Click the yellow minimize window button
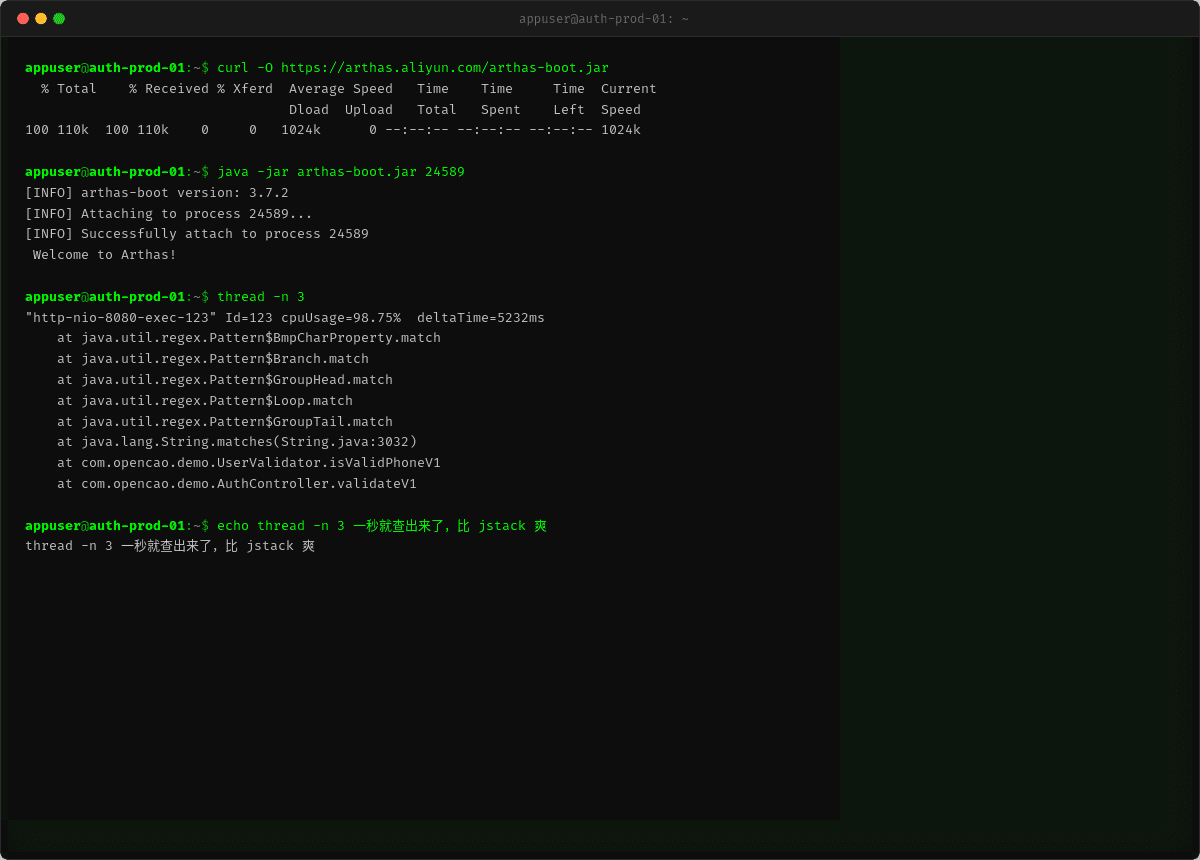Screen dimensions: 1200x860 pos(41,18)
